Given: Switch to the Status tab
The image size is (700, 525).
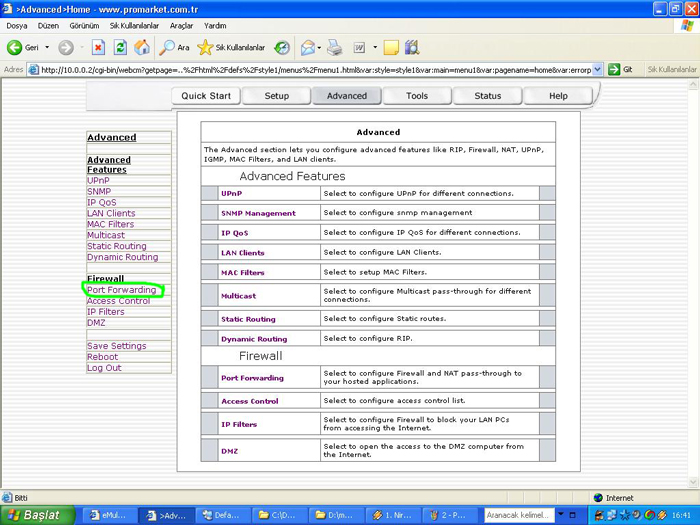Looking at the screenshot, I should tap(488, 96).
